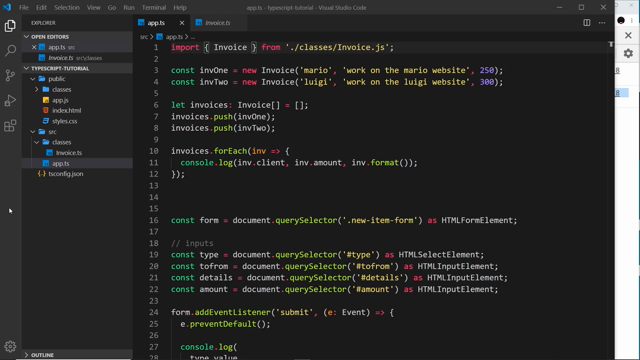This screenshot has height=360, width=640.
Task: Click the src breadcrumb segment
Action: point(144,37)
